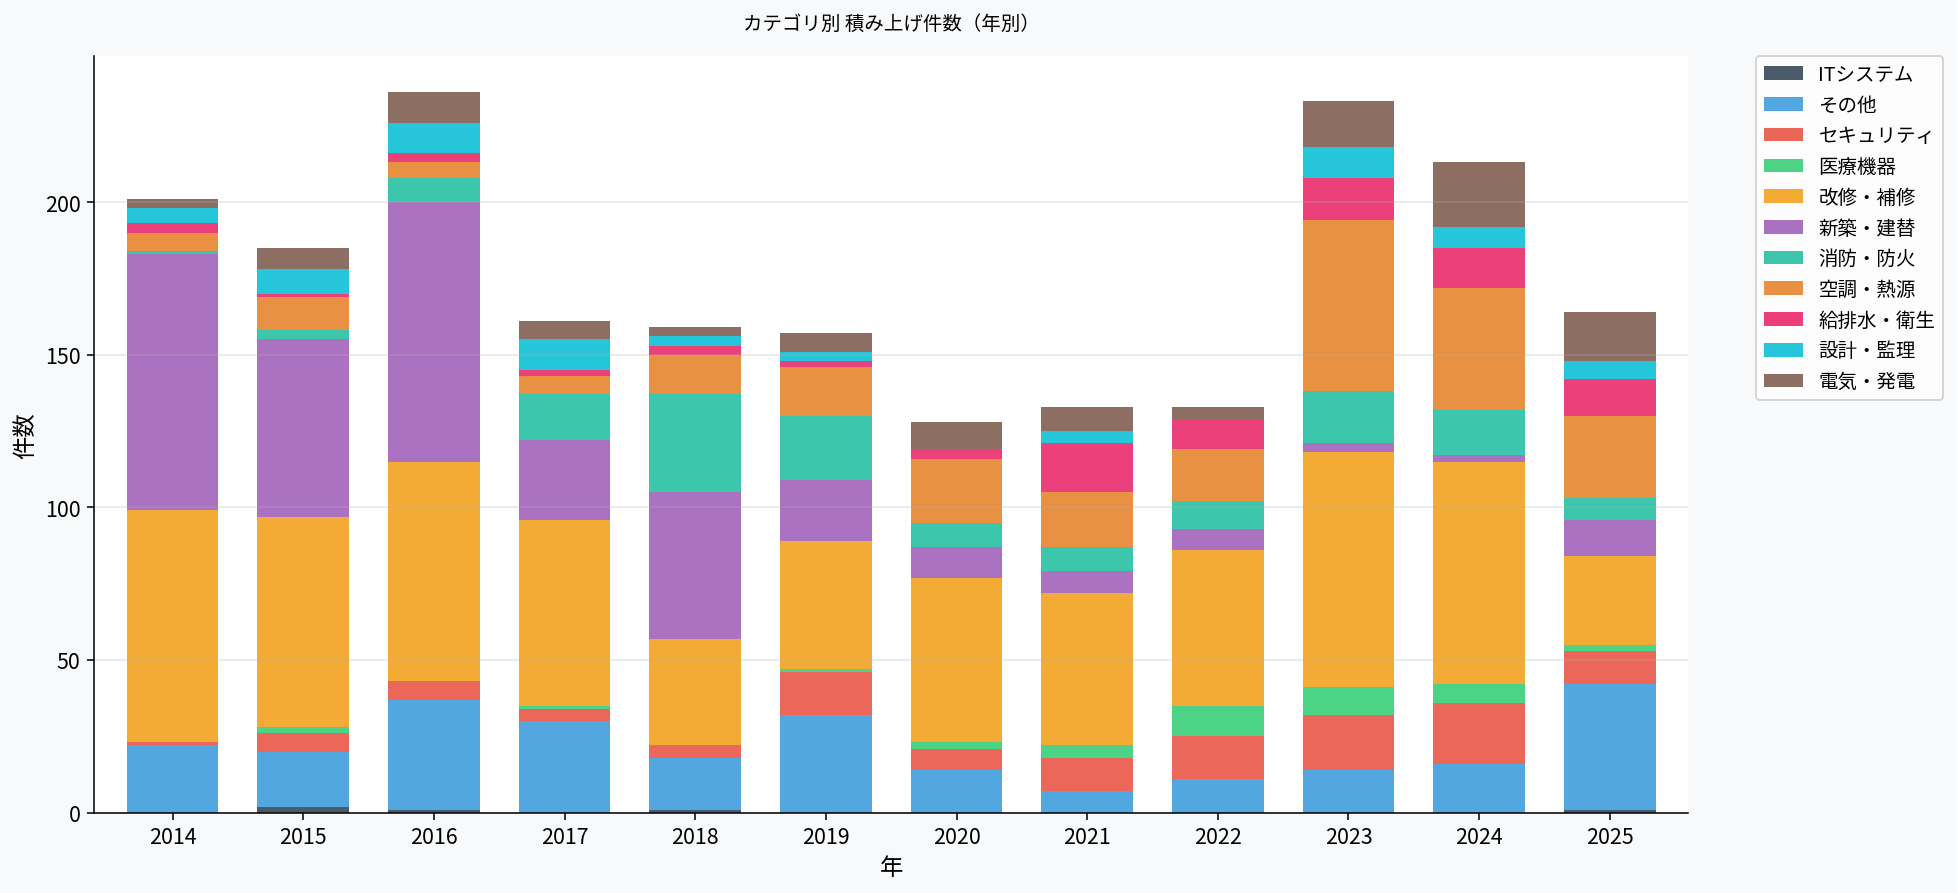Click the y-axis label 件数
Viewport: 1957px width, 893px height.
coord(24,435)
